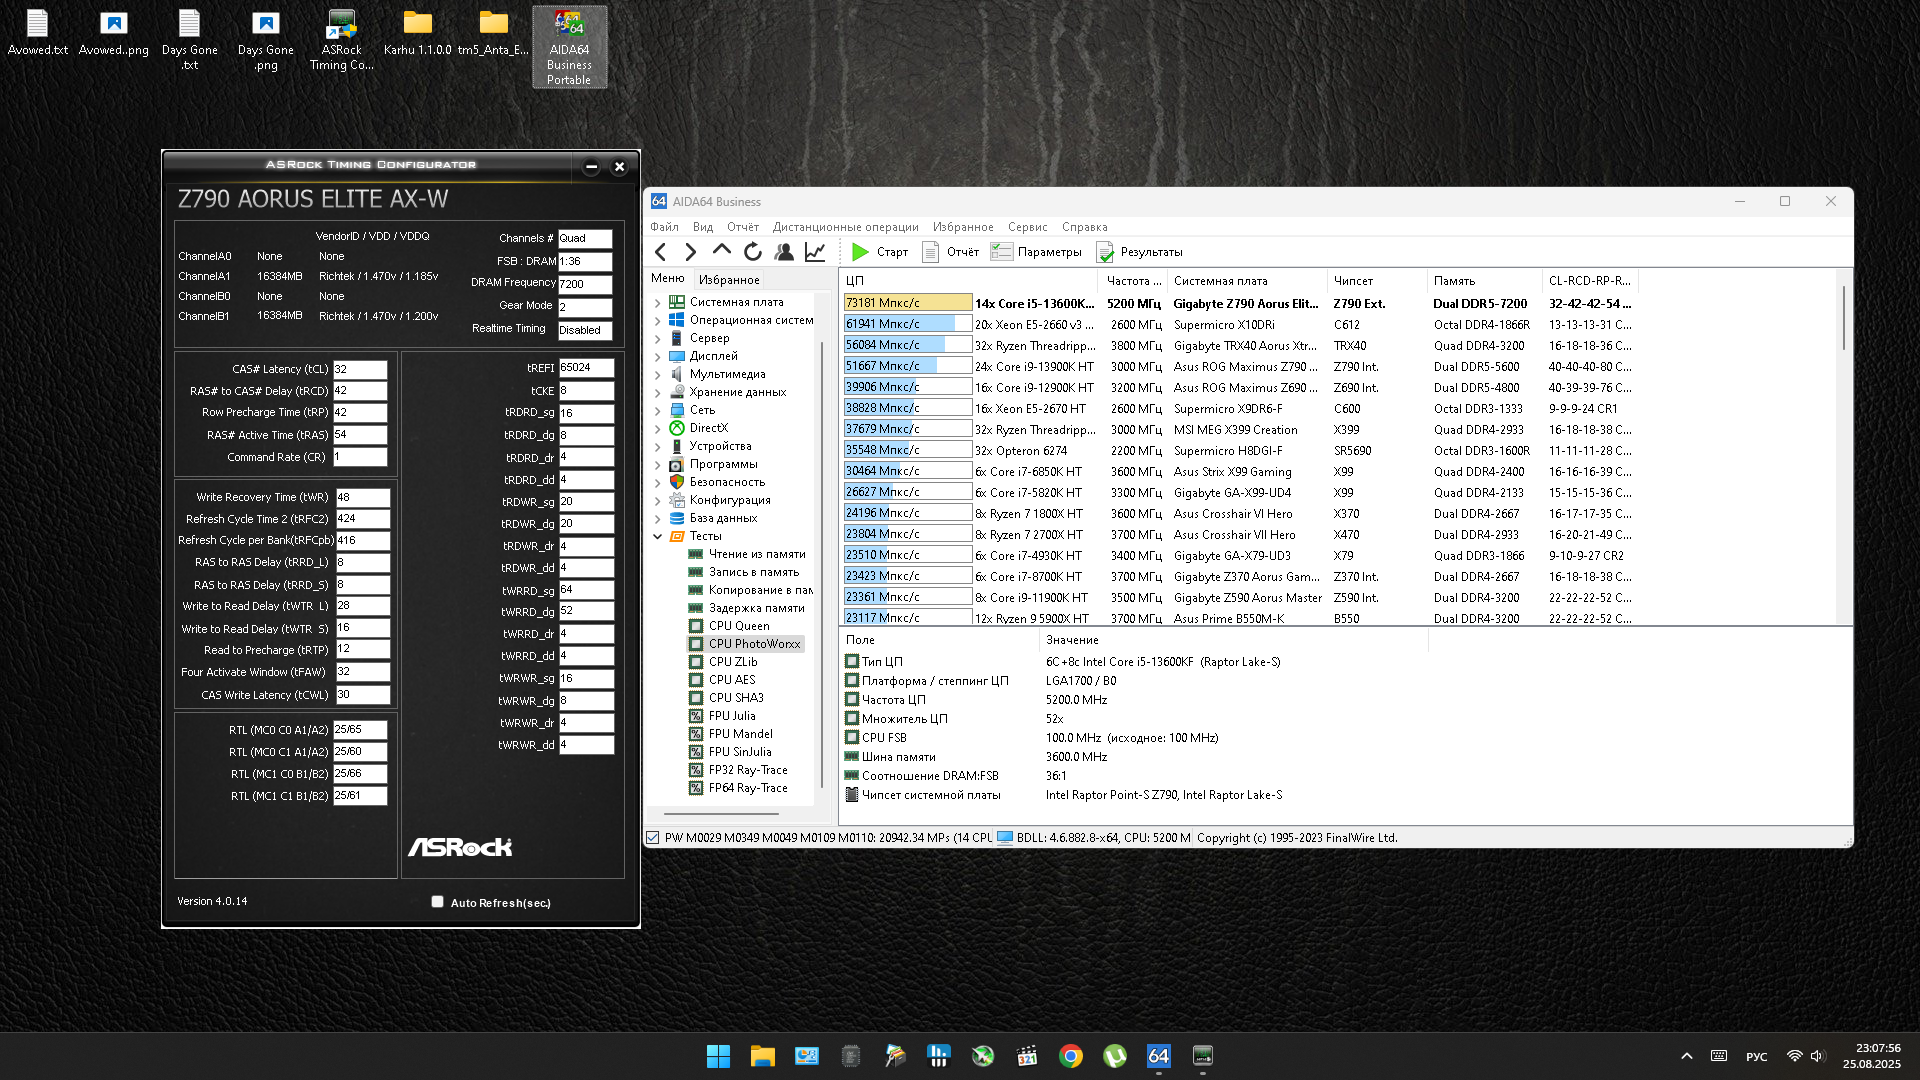
Task: Collapse the Тесты tree node
Action: pos(658,536)
